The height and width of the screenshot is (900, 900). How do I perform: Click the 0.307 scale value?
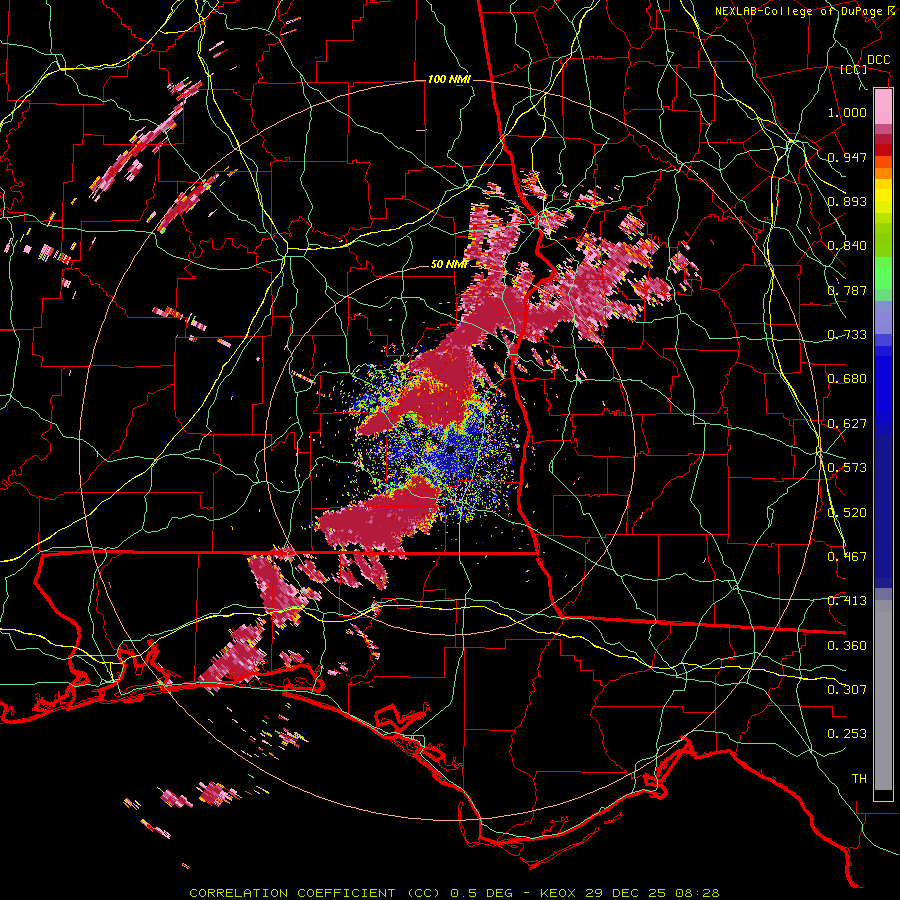847,690
